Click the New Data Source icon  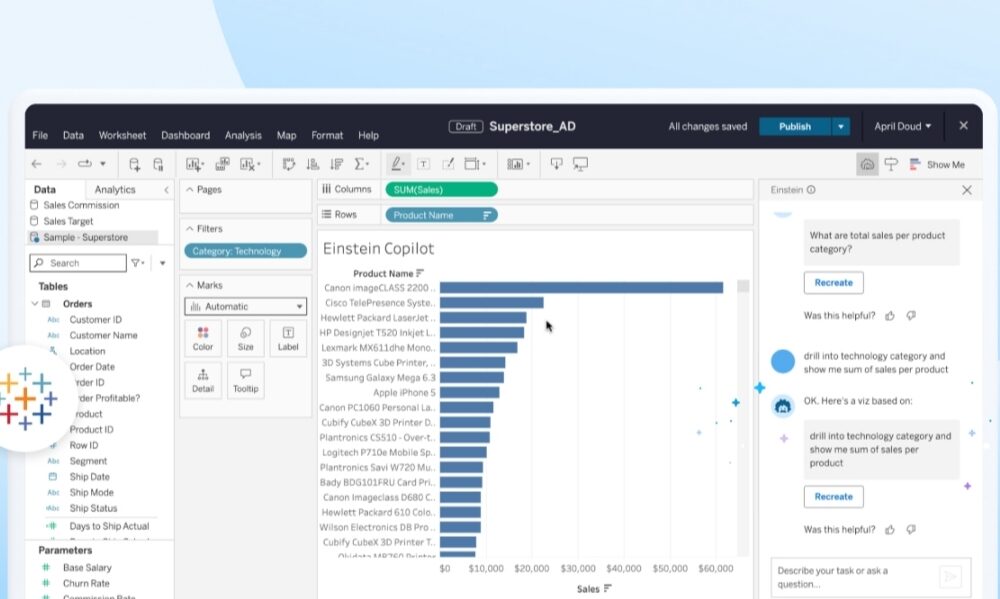pyautogui.click(x=135, y=164)
